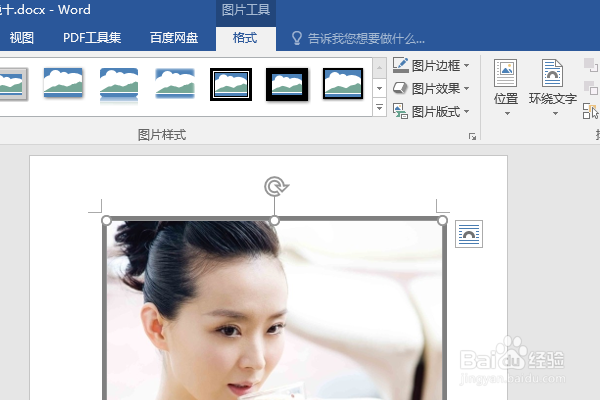Click the lightbulb Tell Me icon
600x400 pixels.
(297, 38)
